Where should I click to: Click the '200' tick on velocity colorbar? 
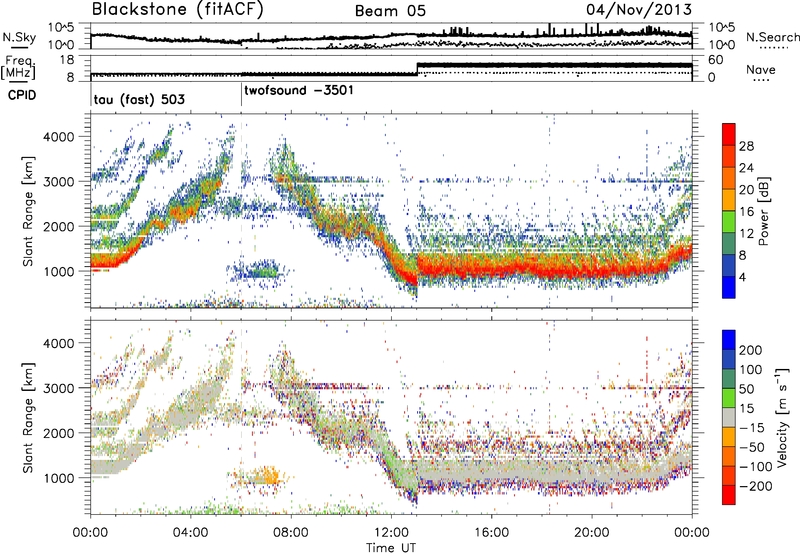tap(751, 350)
